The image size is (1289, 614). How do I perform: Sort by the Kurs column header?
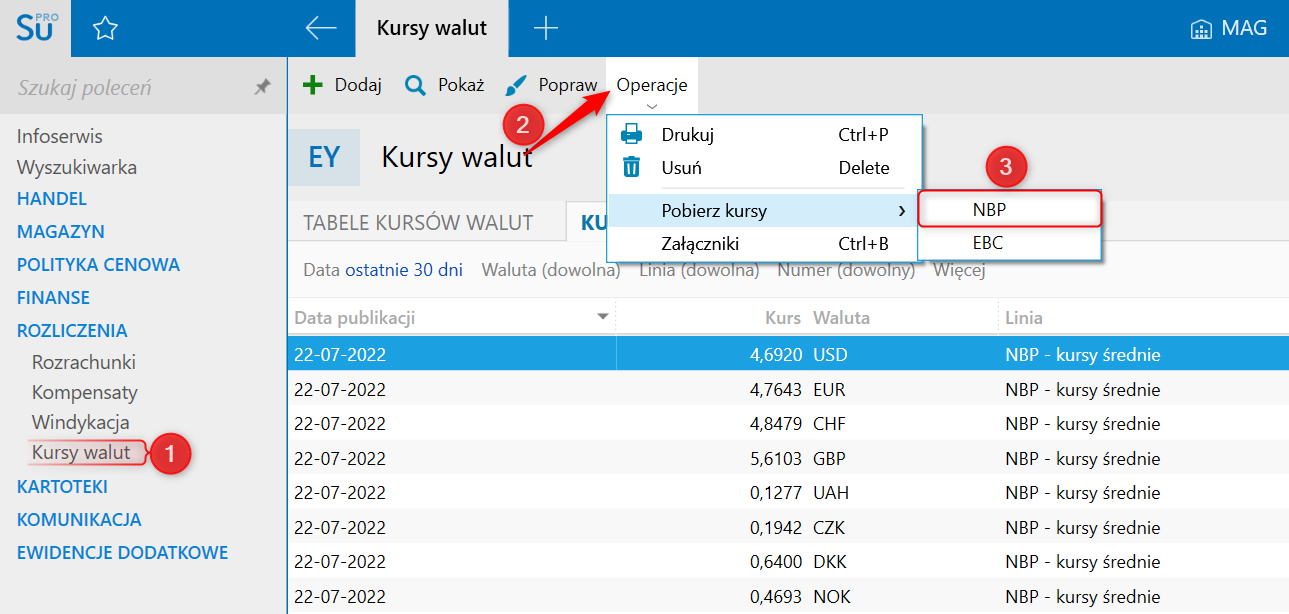[x=783, y=318]
